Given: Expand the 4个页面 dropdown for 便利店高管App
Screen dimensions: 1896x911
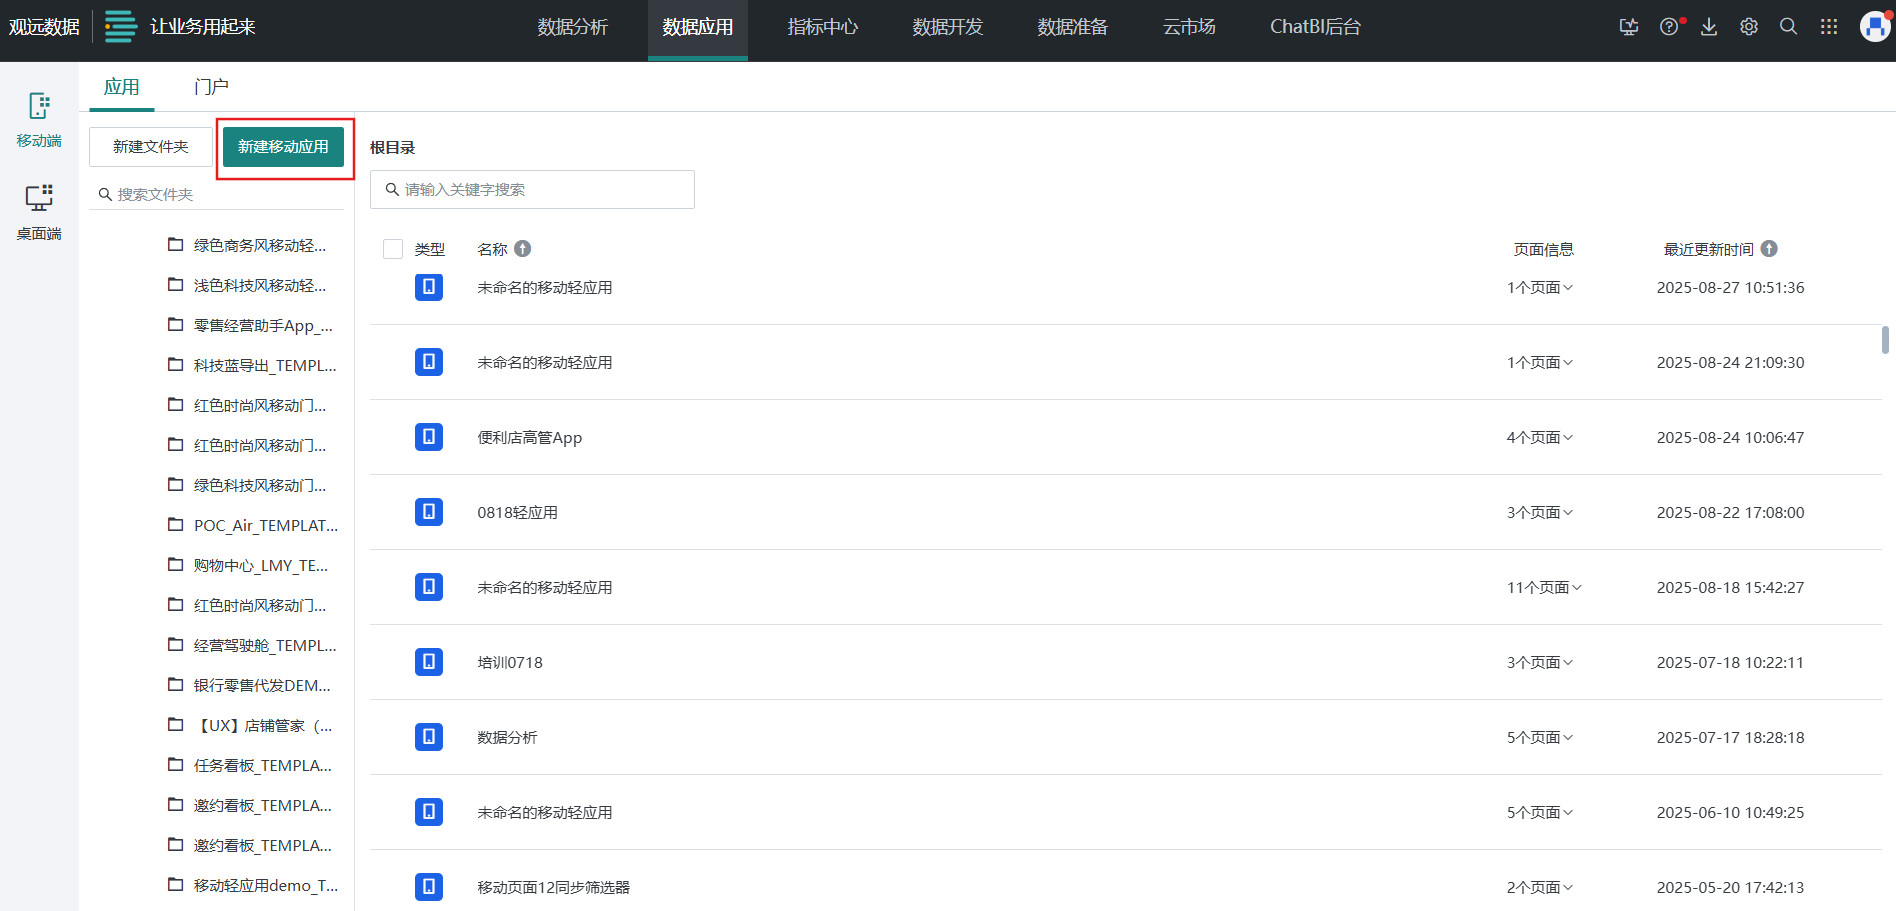Looking at the screenshot, I should [1540, 437].
